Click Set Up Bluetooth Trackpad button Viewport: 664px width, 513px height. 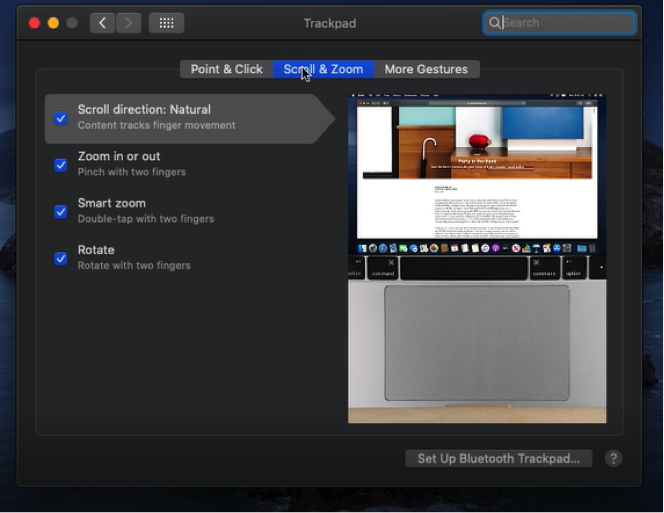point(498,458)
